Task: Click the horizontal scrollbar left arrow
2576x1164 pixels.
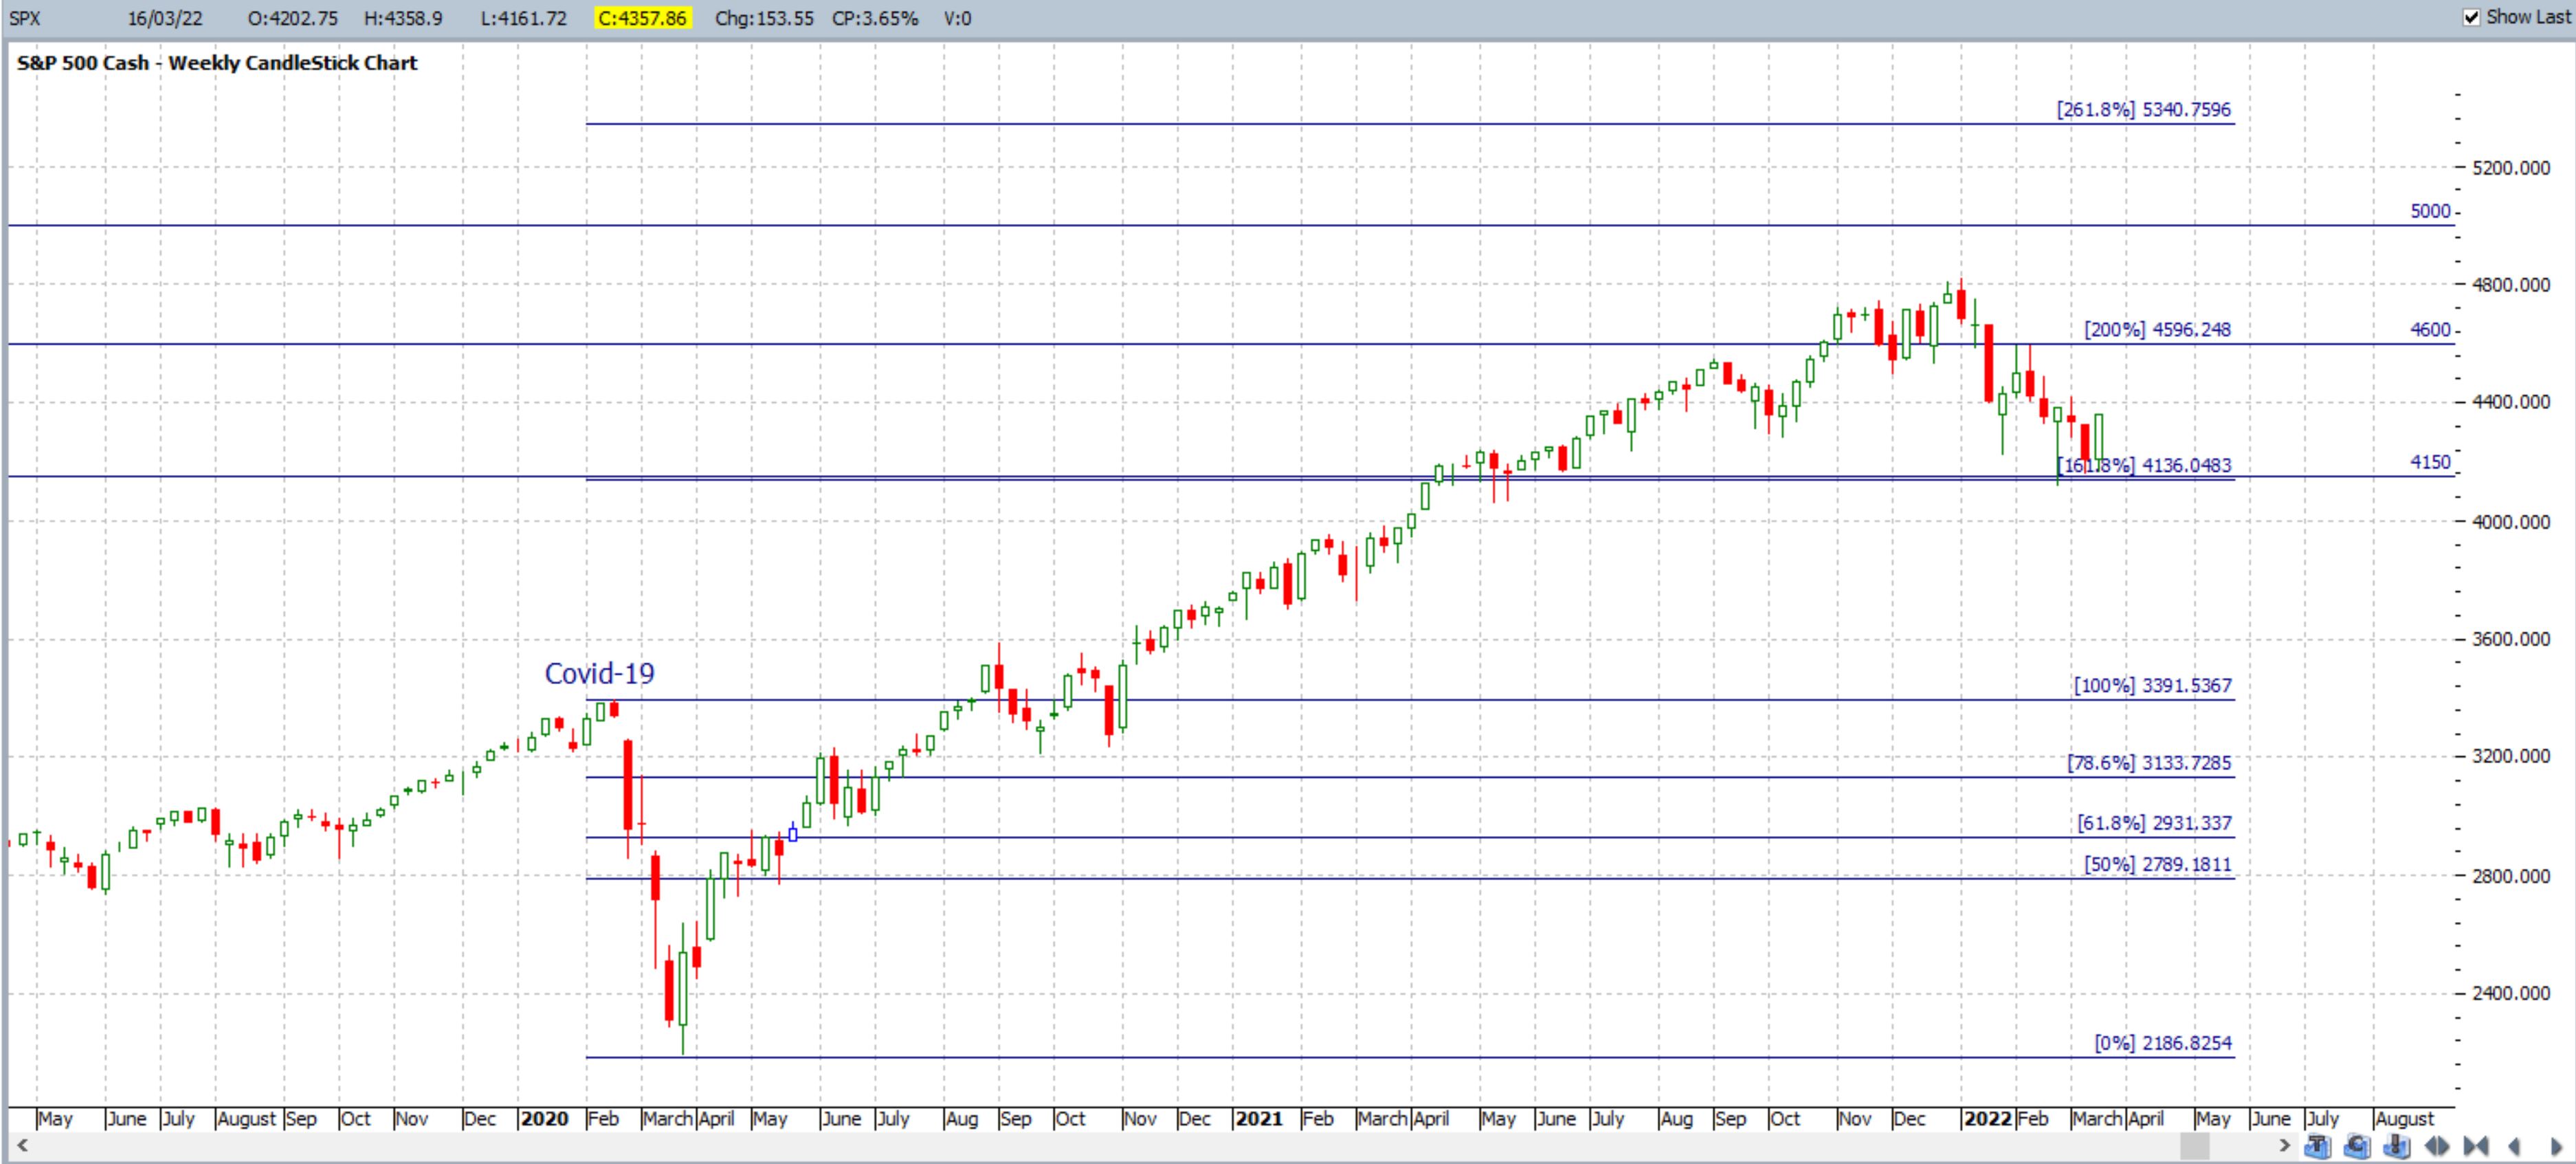Action: click(x=22, y=1145)
